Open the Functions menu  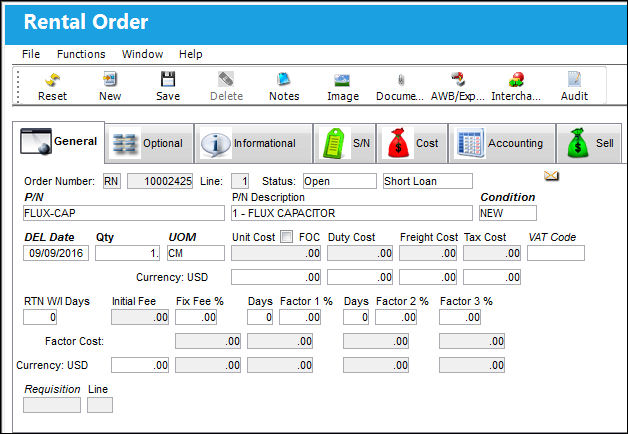click(81, 54)
